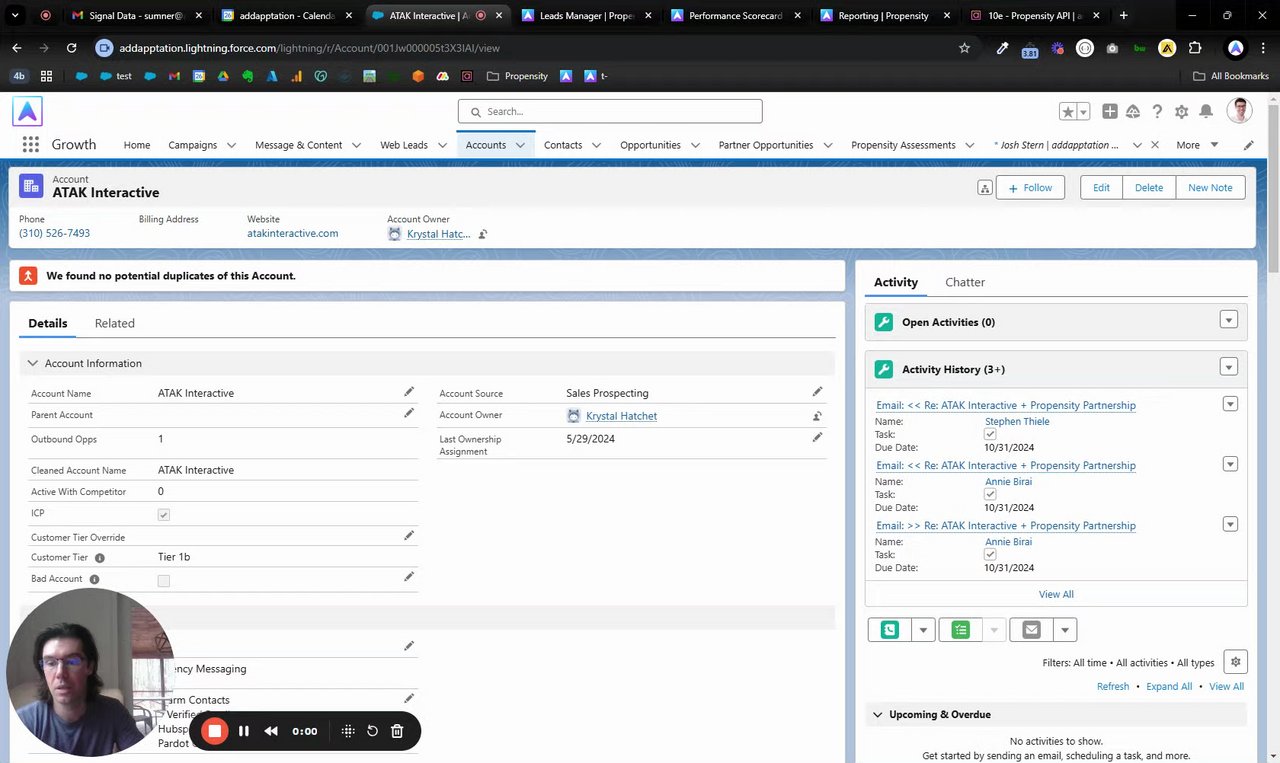Image resolution: width=1280 pixels, height=763 pixels.
Task: Click the Log a Call phone icon
Action: pos(890,630)
